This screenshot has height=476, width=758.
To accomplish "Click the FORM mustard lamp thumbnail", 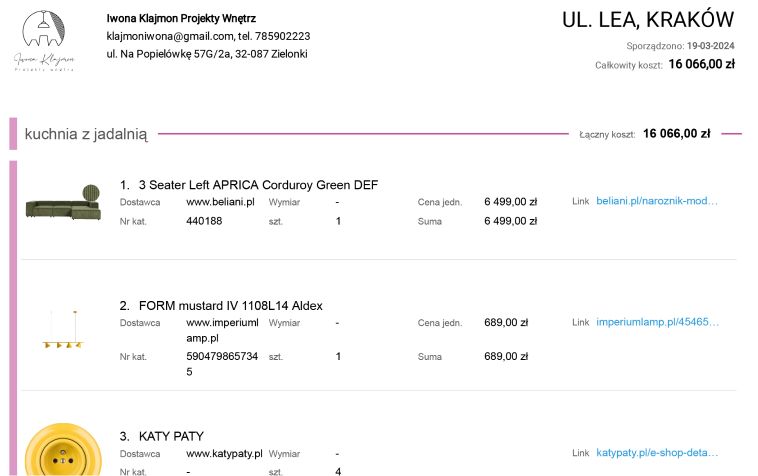I will click(x=62, y=330).
